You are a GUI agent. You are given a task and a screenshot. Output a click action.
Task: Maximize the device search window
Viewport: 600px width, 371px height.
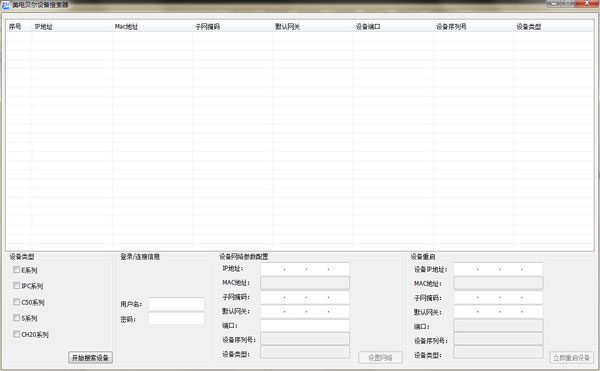[567, 3]
